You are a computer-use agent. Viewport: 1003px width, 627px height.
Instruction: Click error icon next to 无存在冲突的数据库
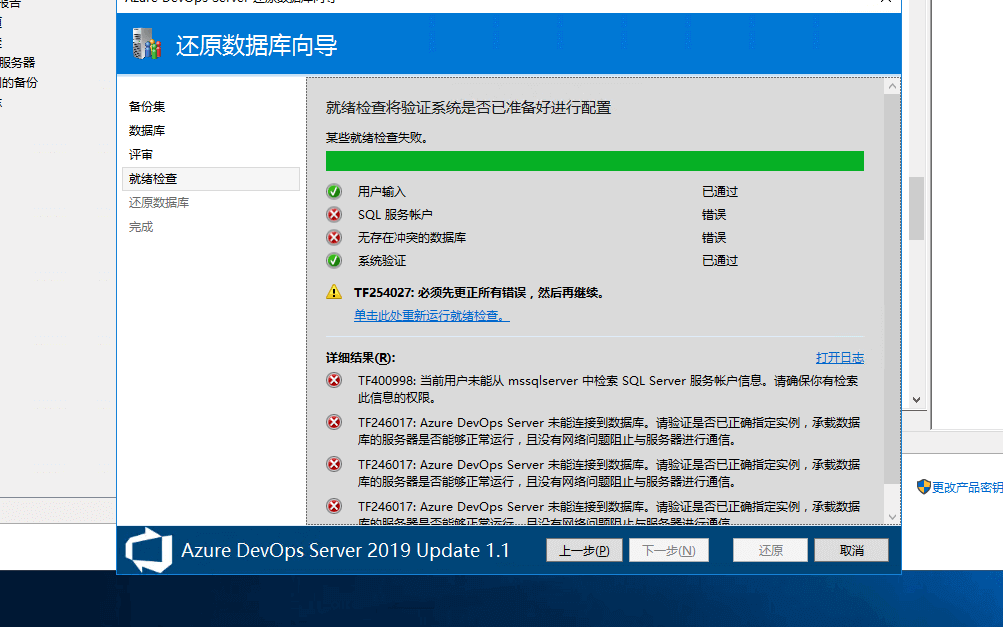click(334, 238)
